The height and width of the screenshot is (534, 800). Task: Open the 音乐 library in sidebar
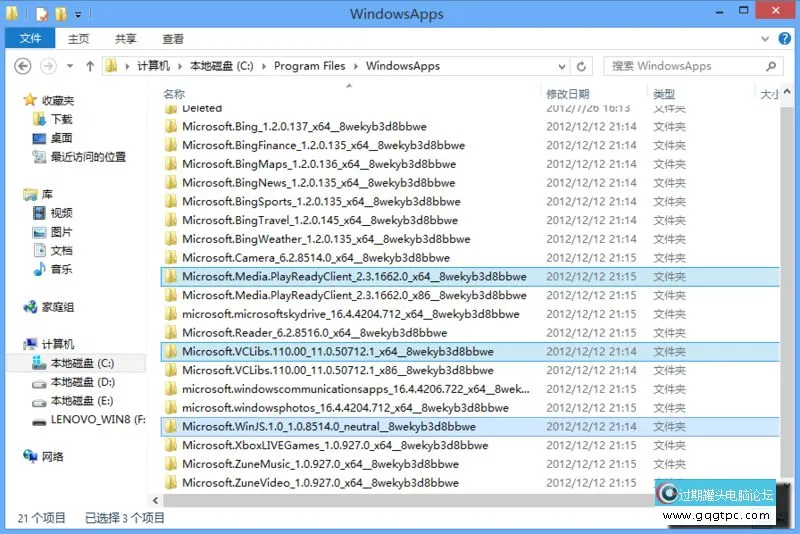[61, 269]
